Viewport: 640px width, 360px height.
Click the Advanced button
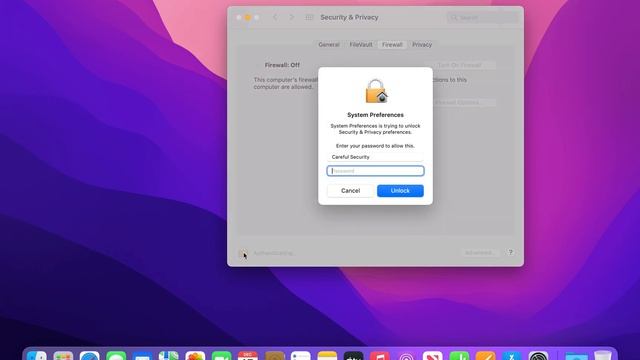(x=480, y=253)
